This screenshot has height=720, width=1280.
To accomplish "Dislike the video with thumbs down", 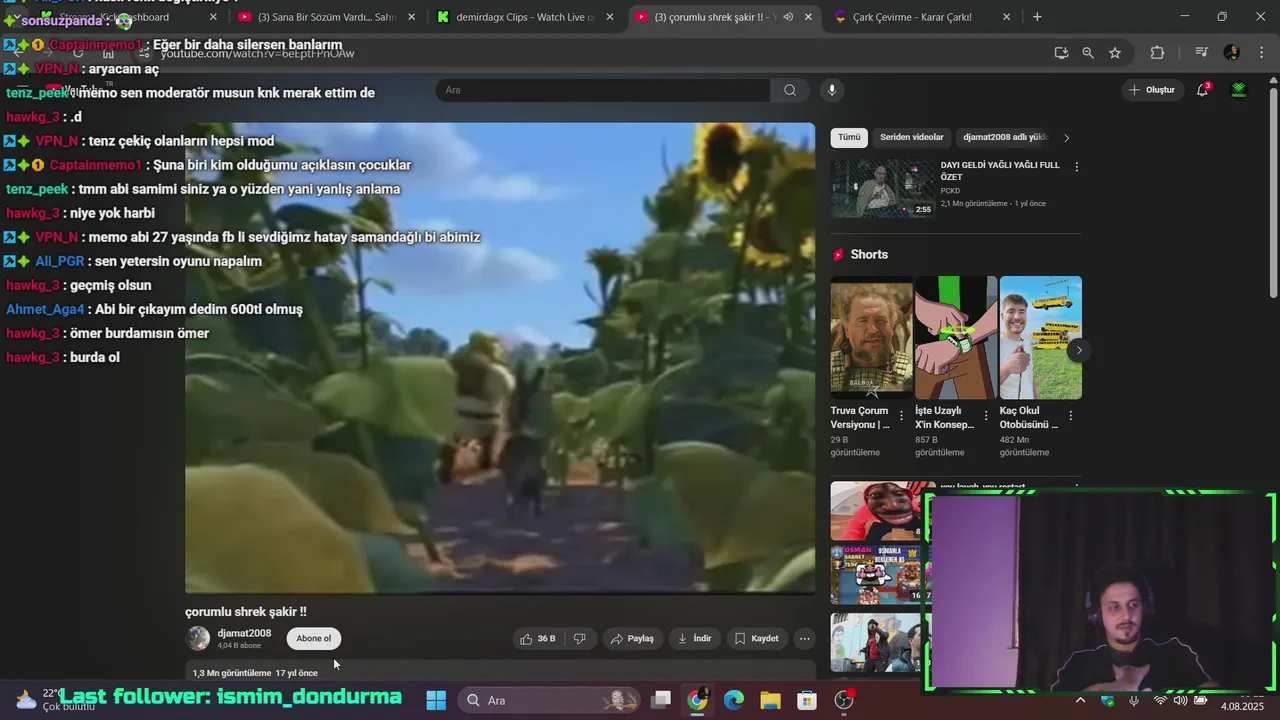I will (x=579, y=638).
